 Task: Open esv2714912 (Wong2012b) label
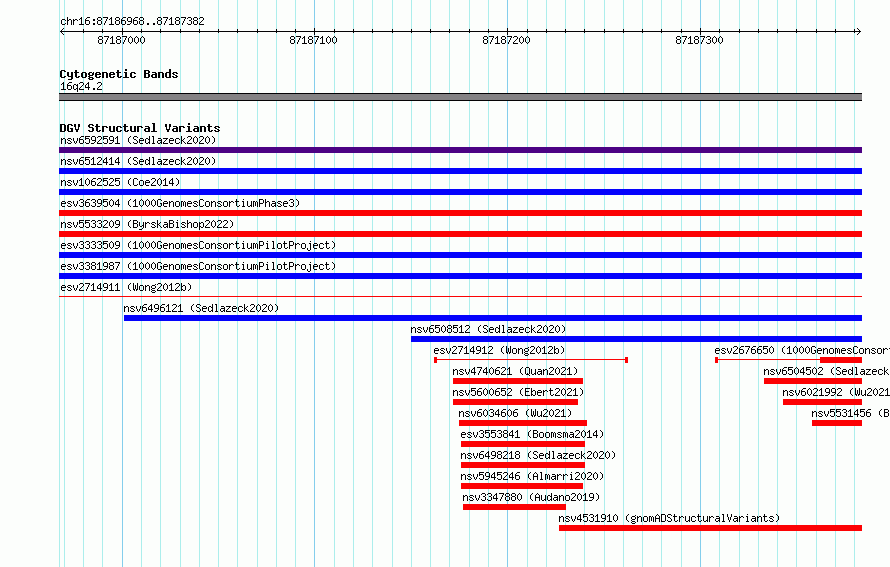pos(499,350)
